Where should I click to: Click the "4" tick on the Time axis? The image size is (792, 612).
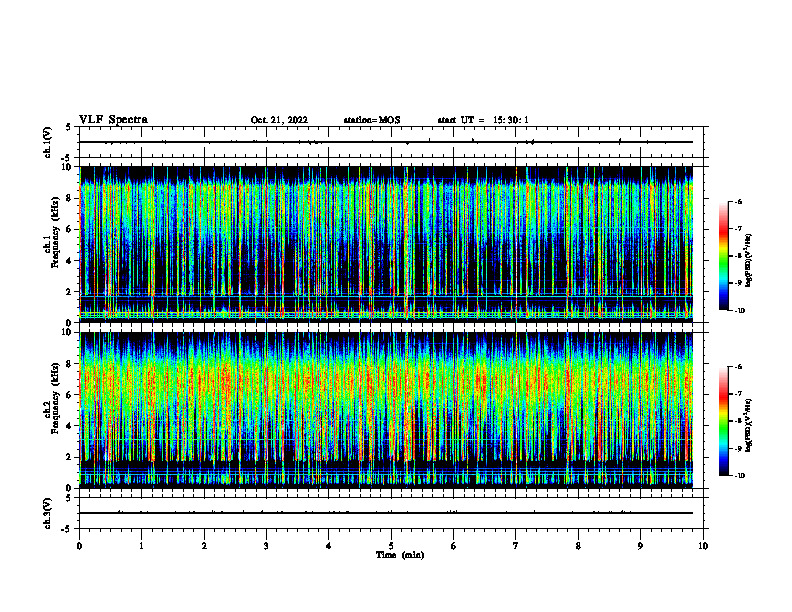click(x=329, y=546)
